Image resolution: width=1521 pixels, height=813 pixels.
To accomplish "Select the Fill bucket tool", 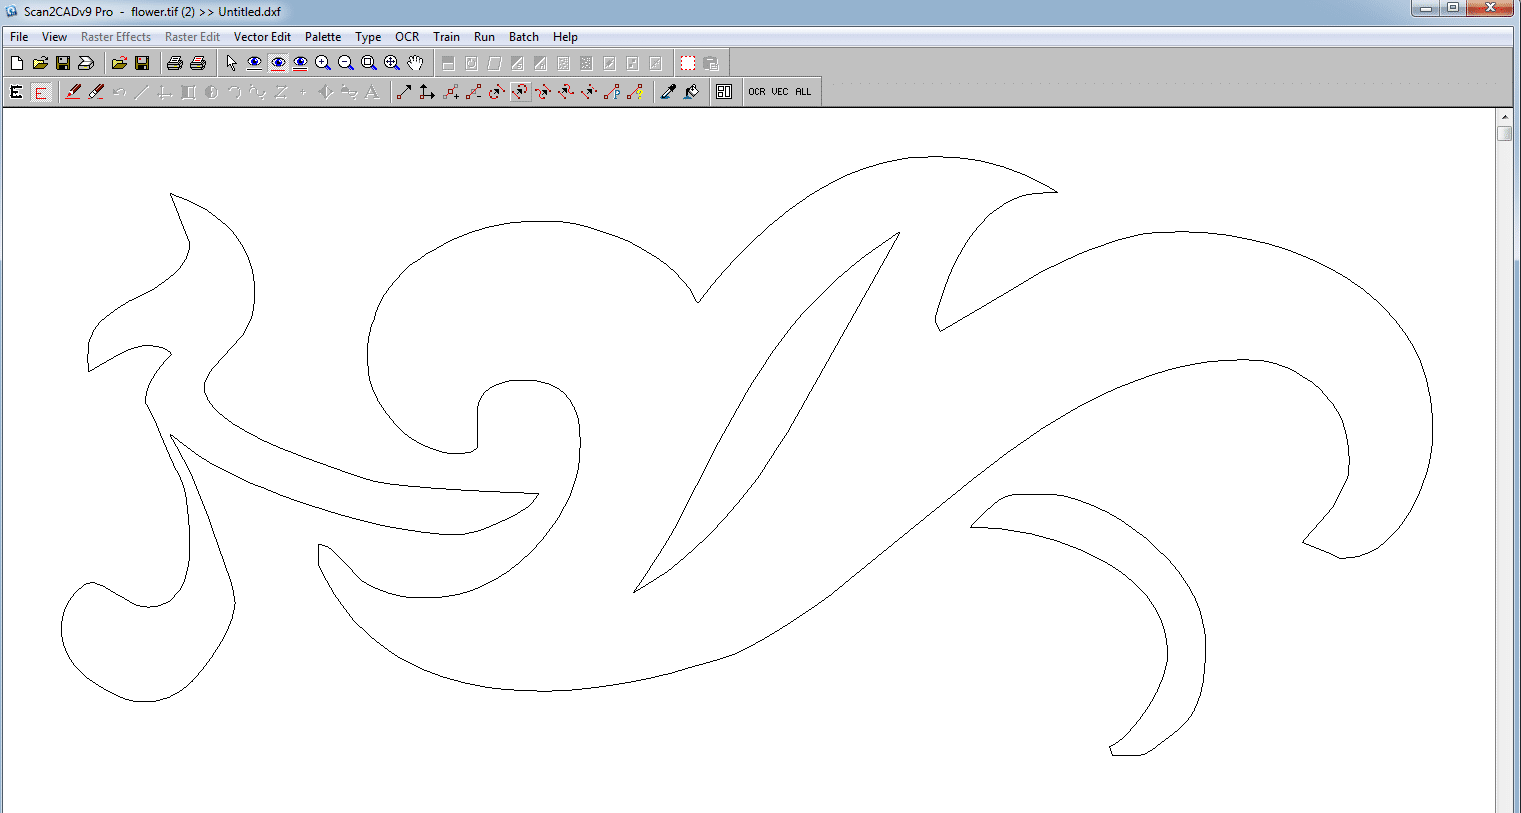I will click(x=690, y=91).
